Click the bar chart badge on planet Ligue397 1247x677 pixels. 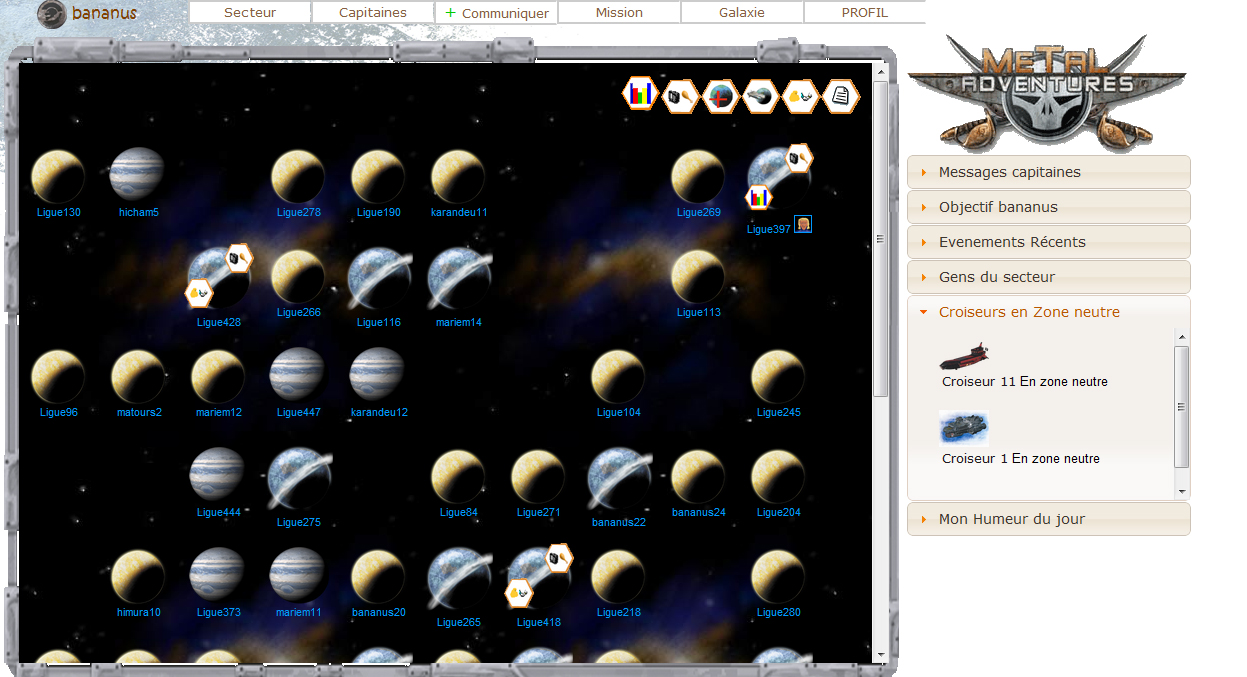(759, 197)
